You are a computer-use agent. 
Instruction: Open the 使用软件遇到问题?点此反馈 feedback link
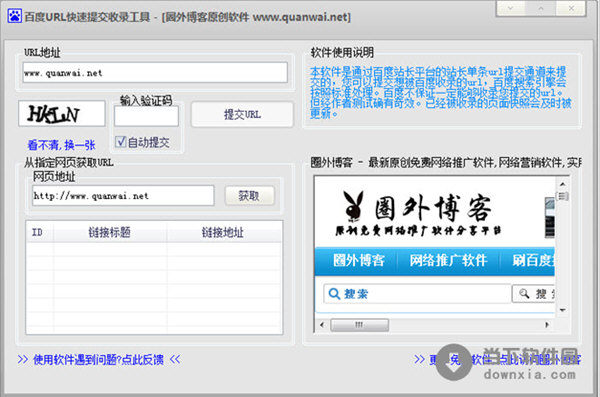point(99,359)
